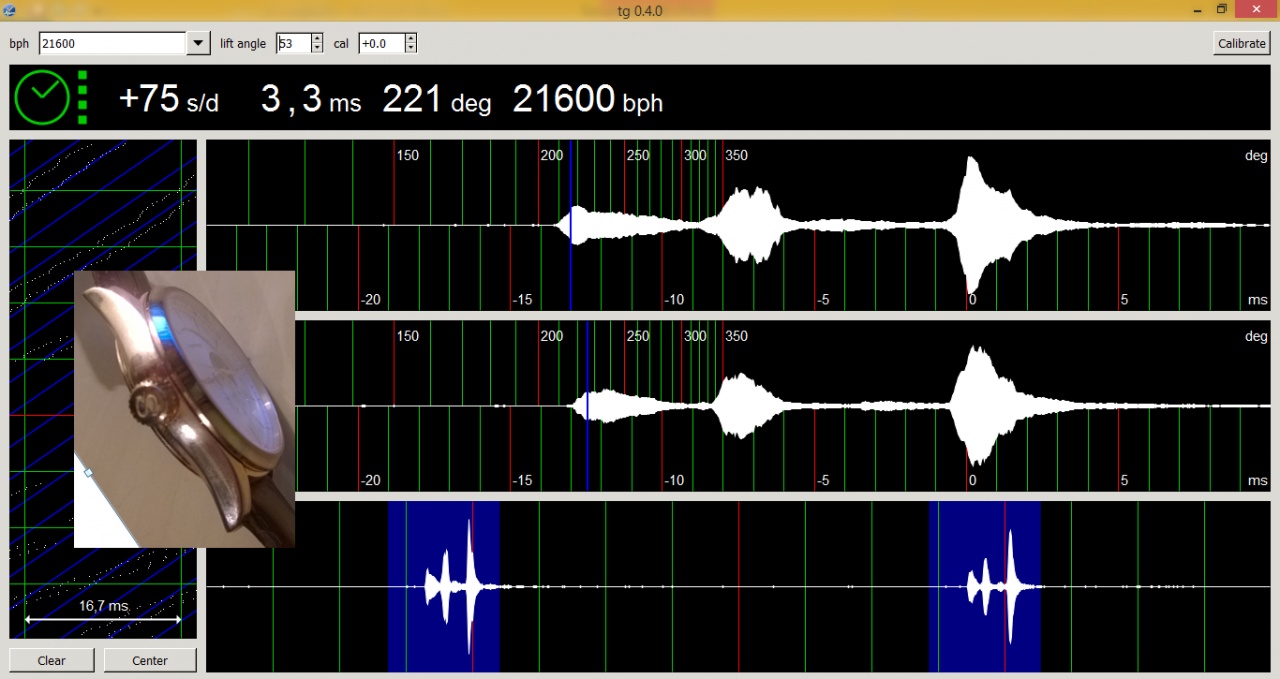Viewport: 1280px width, 679px height.
Task: Click into the lift angle field
Action: pos(292,43)
